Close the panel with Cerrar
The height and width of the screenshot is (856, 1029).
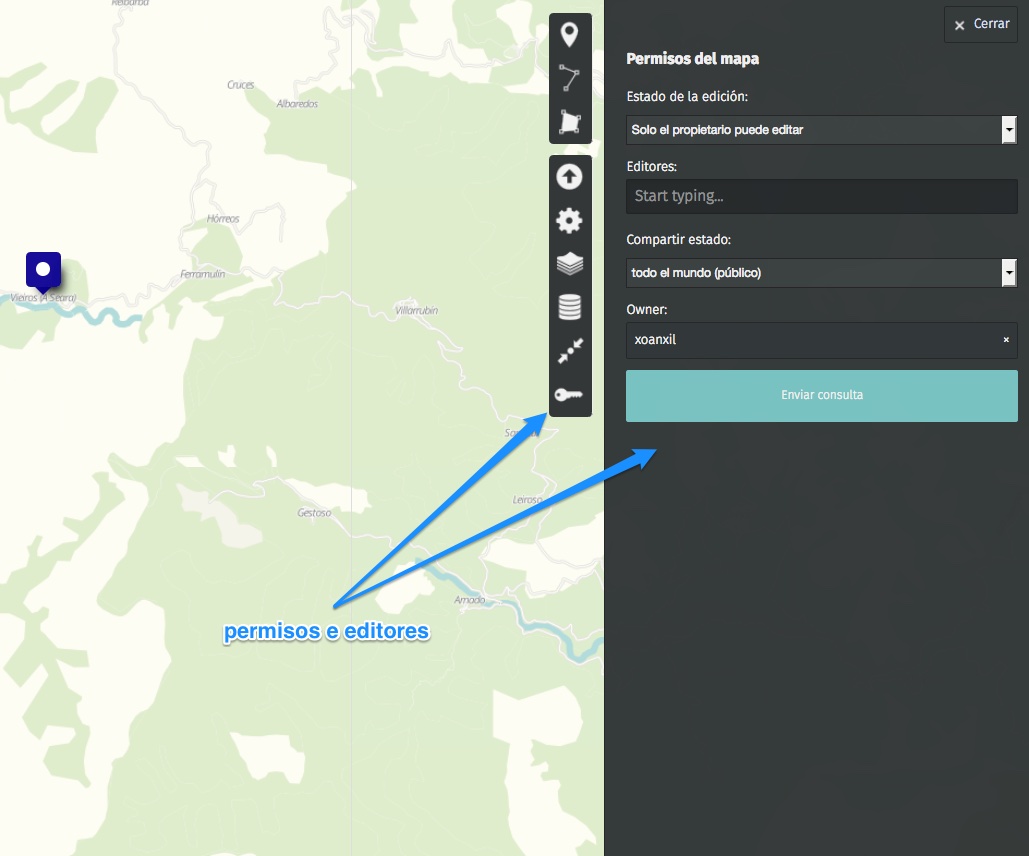point(980,24)
